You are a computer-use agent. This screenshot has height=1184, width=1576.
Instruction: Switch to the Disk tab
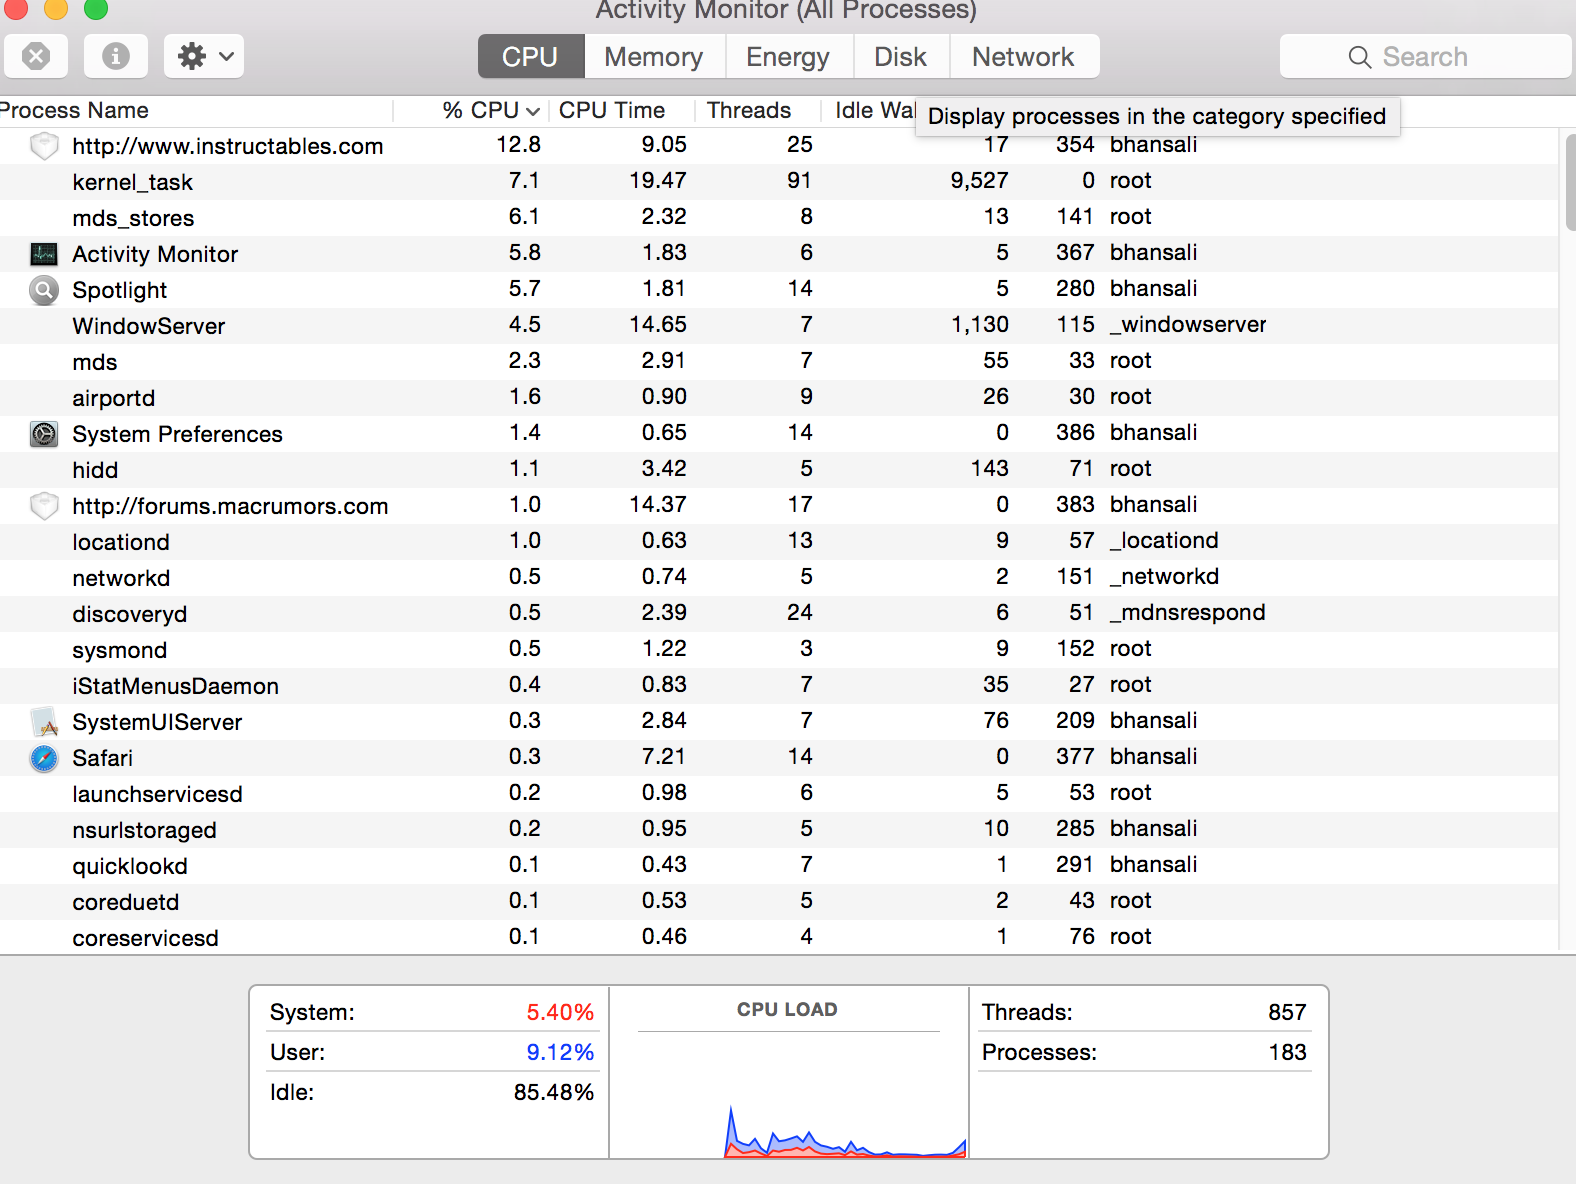pos(901,57)
